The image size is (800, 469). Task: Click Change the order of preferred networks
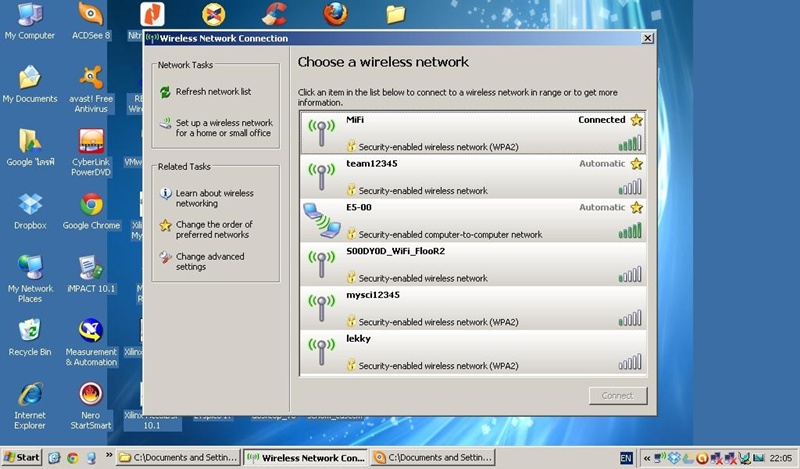click(214, 230)
